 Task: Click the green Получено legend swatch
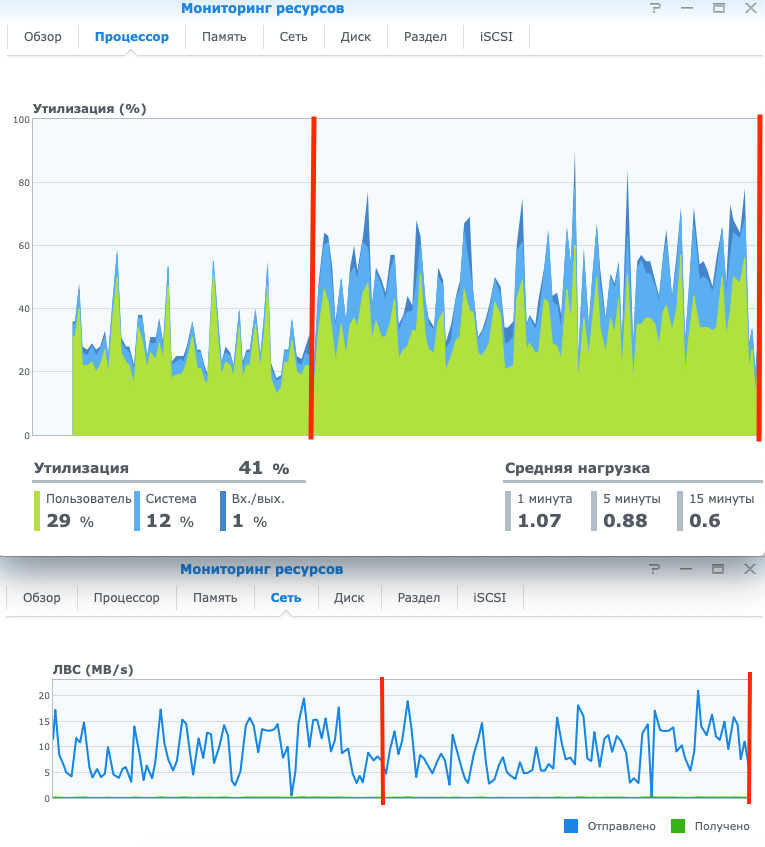click(677, 826)
